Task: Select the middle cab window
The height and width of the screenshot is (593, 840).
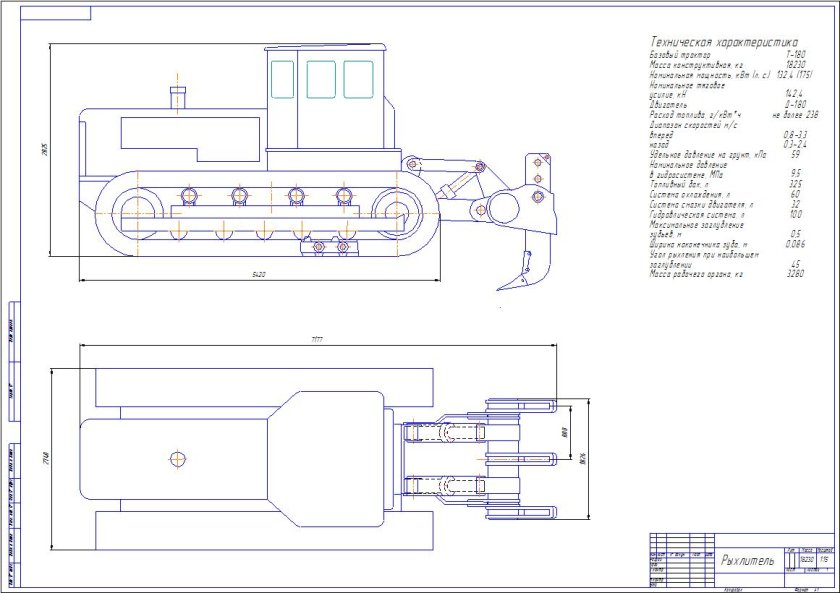Action: 321,78
